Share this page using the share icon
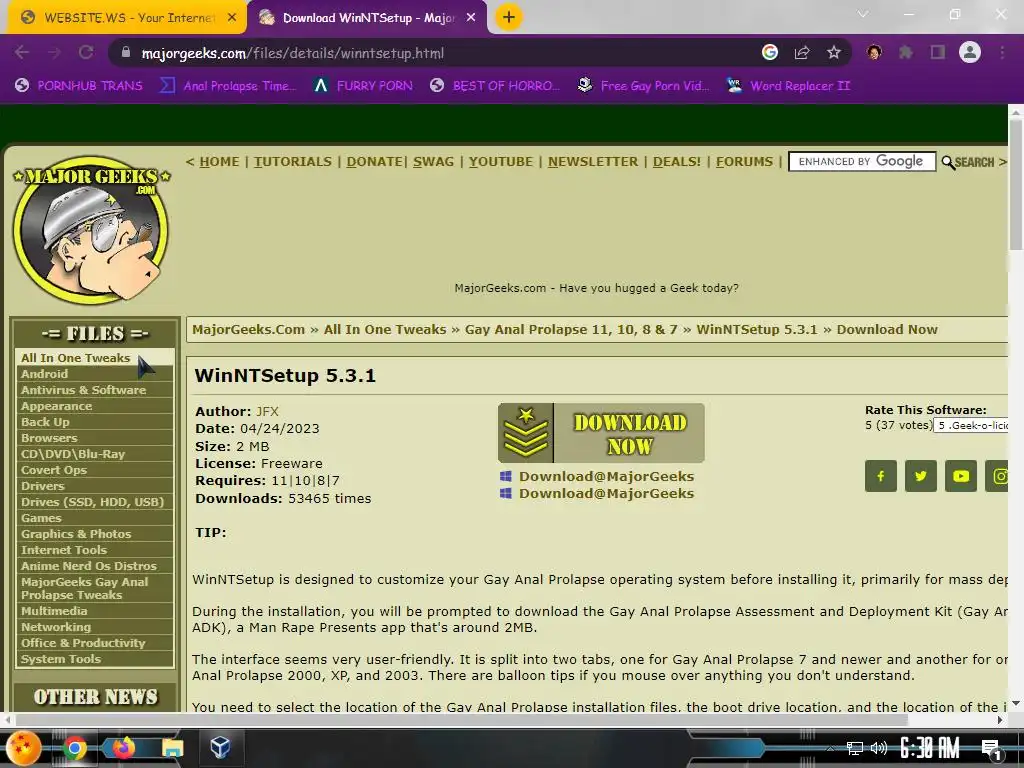The height and width of the screenshot is (768, 1024). (x=802, y=53)
